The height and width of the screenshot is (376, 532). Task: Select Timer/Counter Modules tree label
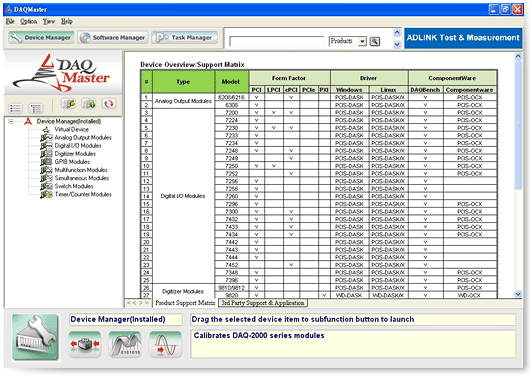pyautogui.click(x=83, y=194)
